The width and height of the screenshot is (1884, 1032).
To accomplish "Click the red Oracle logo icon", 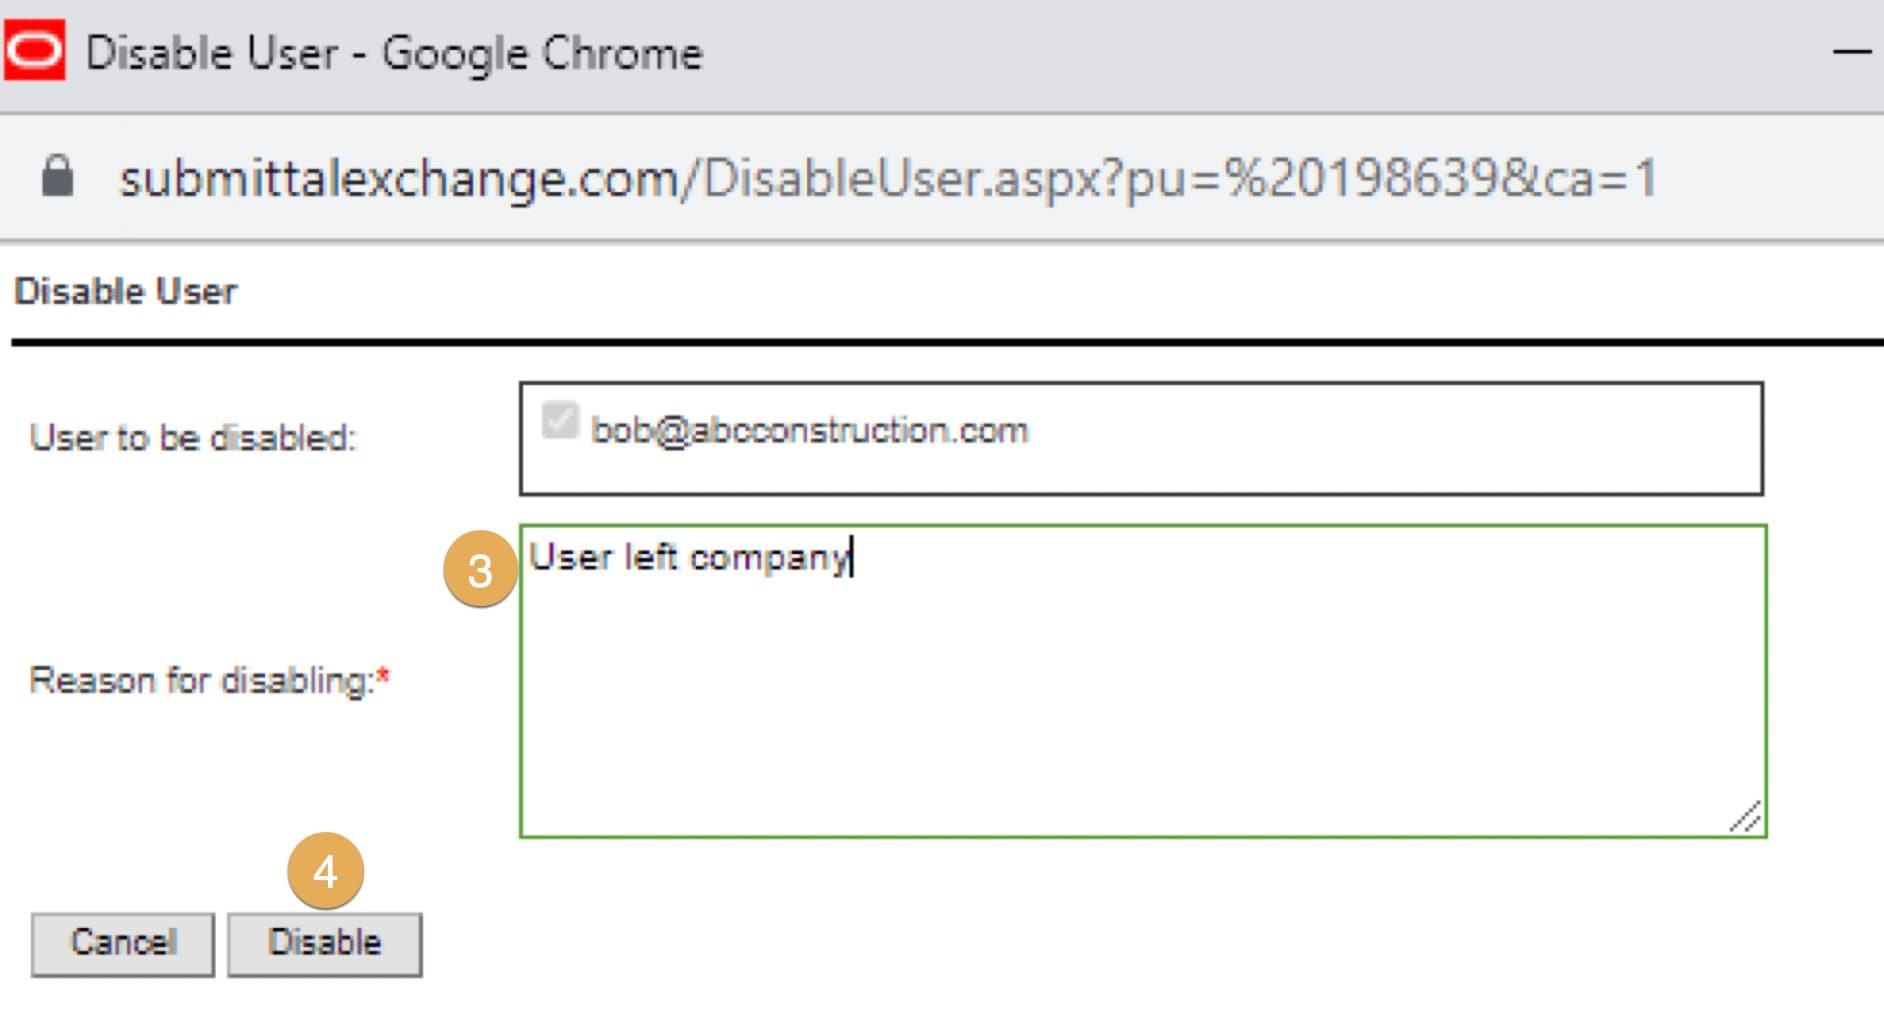I will coord(34,50).
